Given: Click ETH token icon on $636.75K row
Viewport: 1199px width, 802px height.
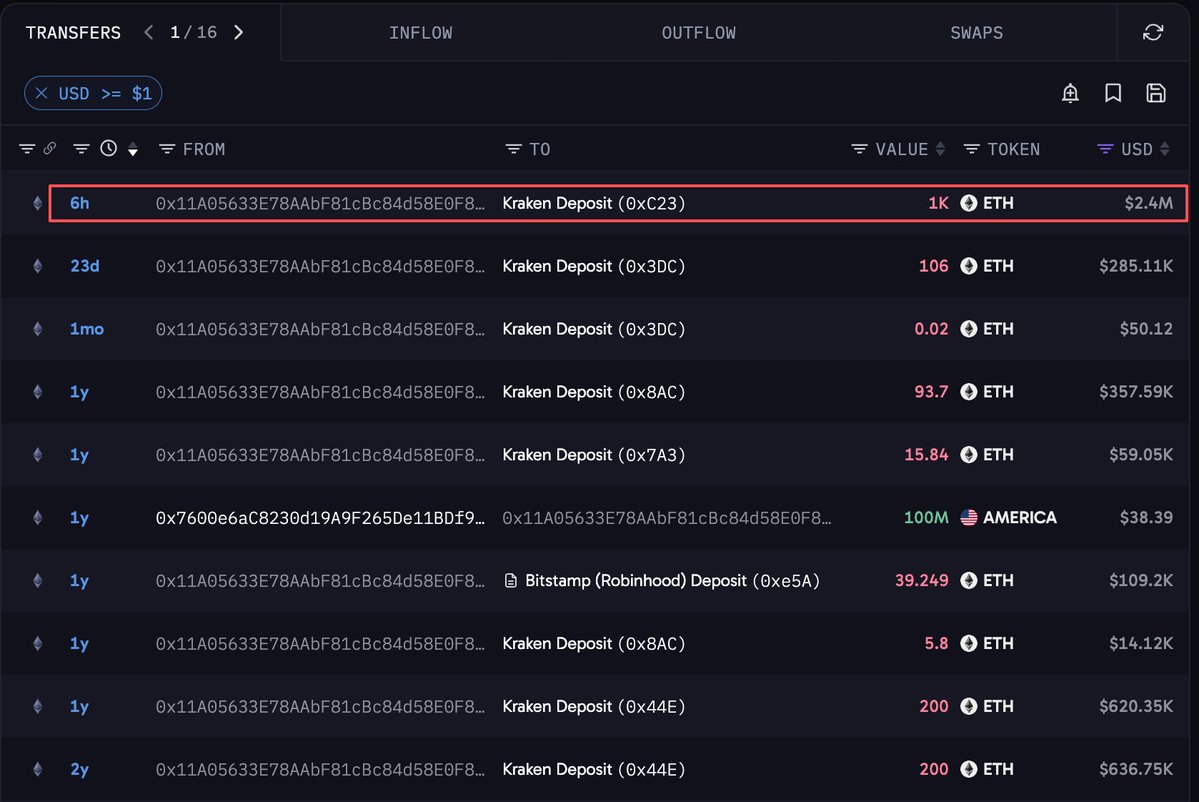Looking at the screenshot, I should coord(969,769).
